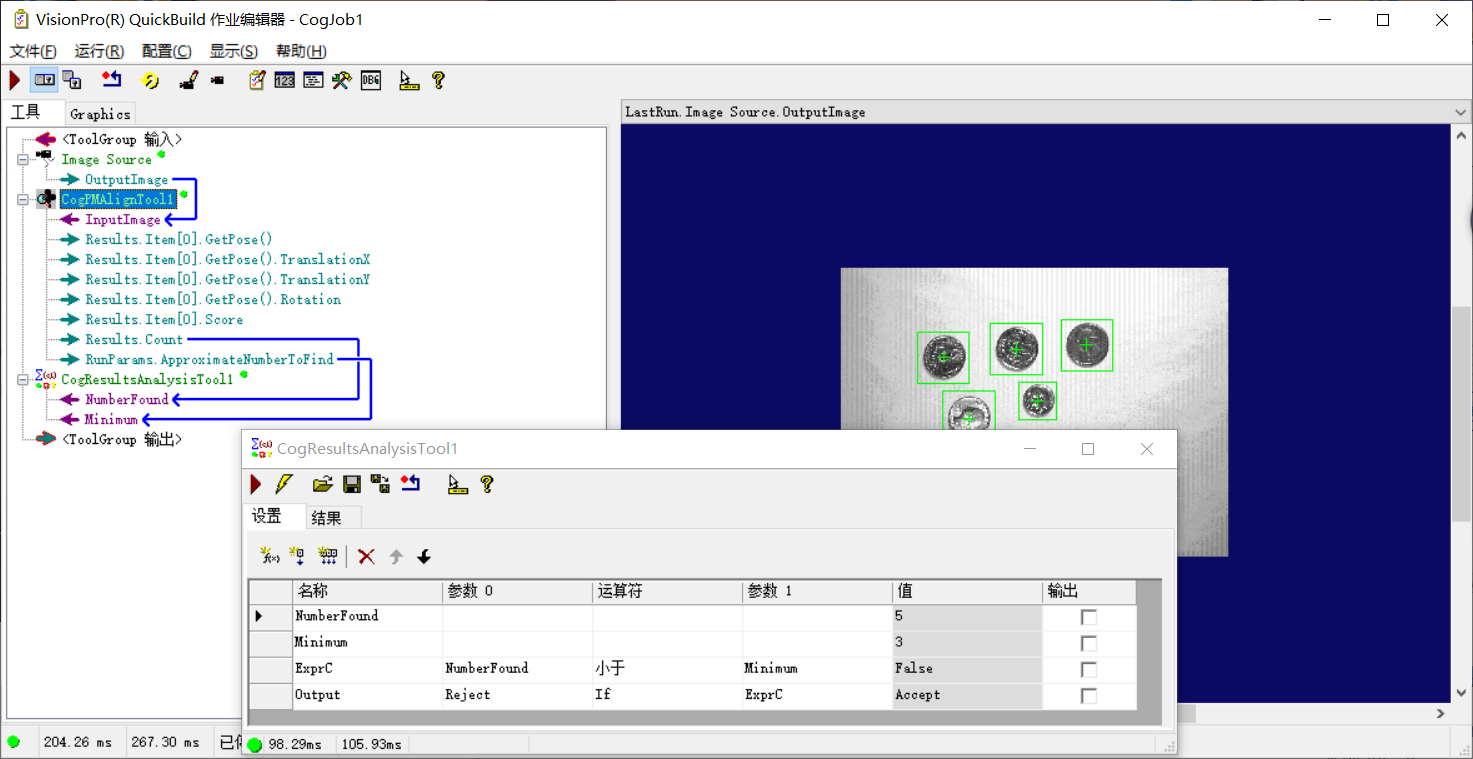The height and width of the screenshot is (759, 1473).
Task: Click the reset icon in the CogResultsAnalysisTool1 toolbar
Action: pos(410,485)
